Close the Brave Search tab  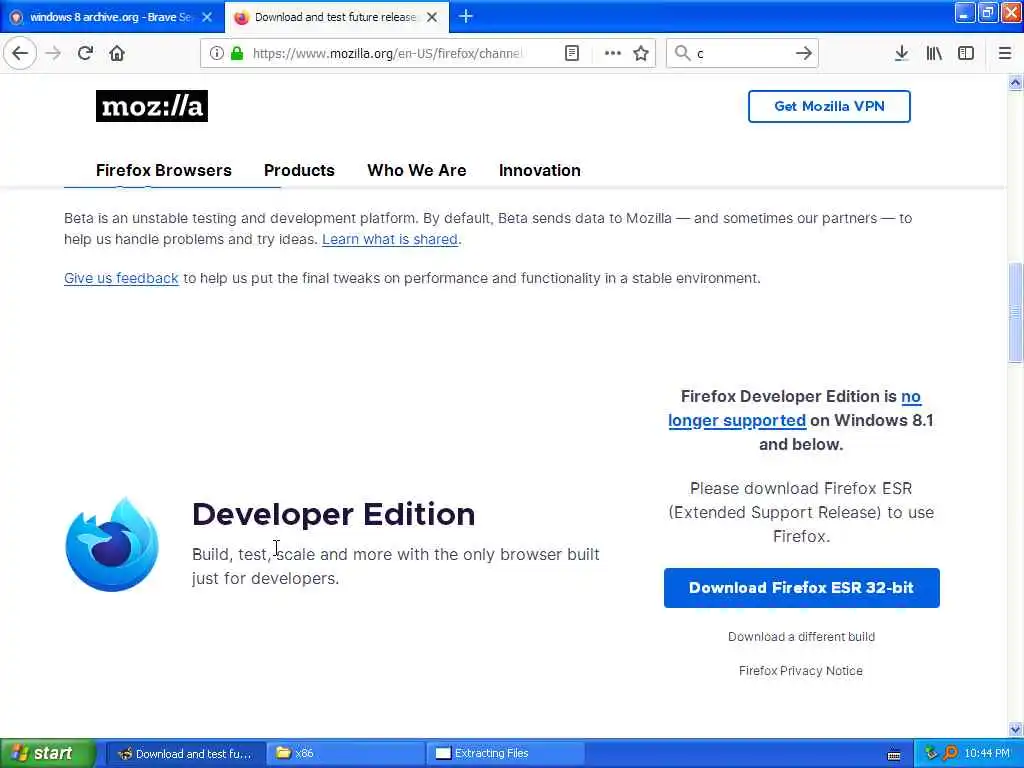pyautogui.click(x=207, y=17)
